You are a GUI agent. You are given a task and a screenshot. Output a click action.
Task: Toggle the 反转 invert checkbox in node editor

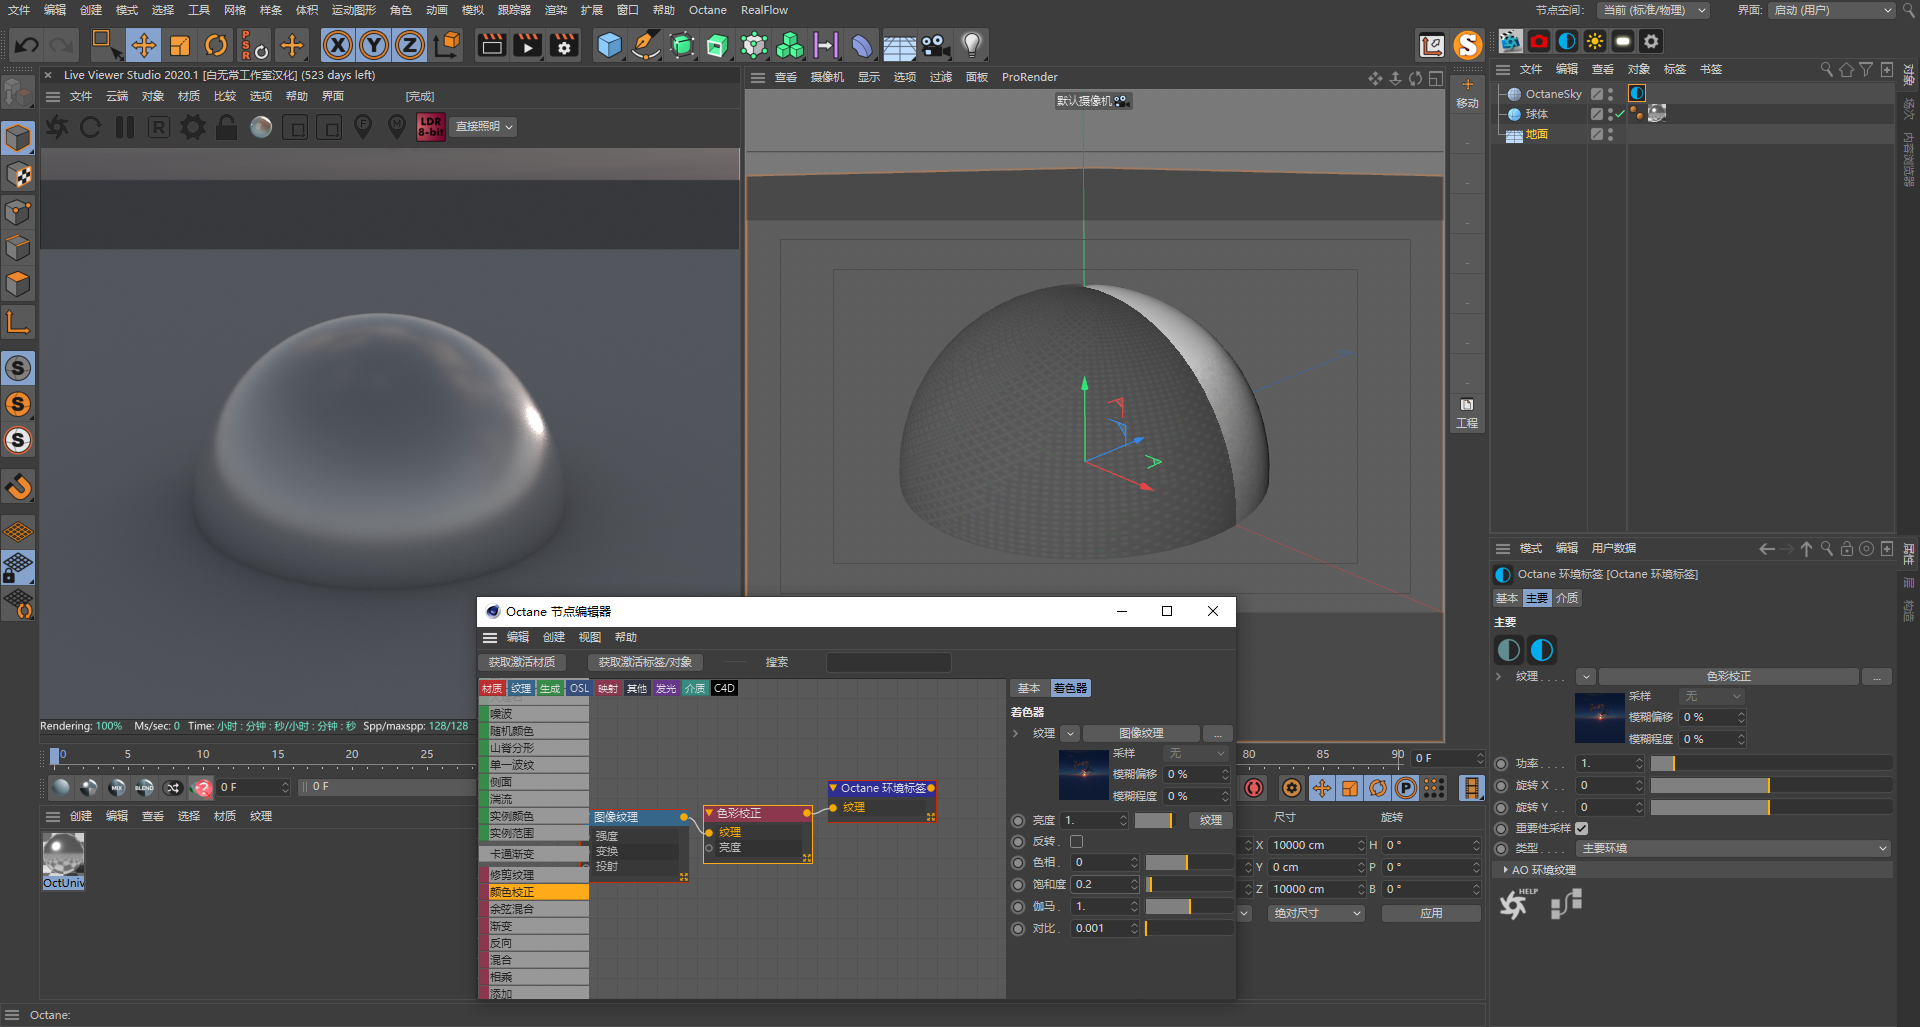pos(1076,841)
